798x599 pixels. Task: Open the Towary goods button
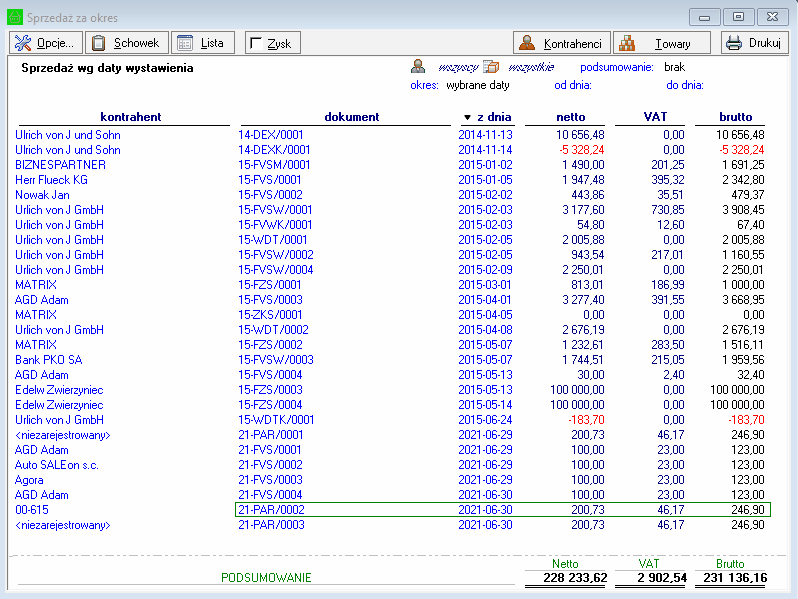point(661,43)
